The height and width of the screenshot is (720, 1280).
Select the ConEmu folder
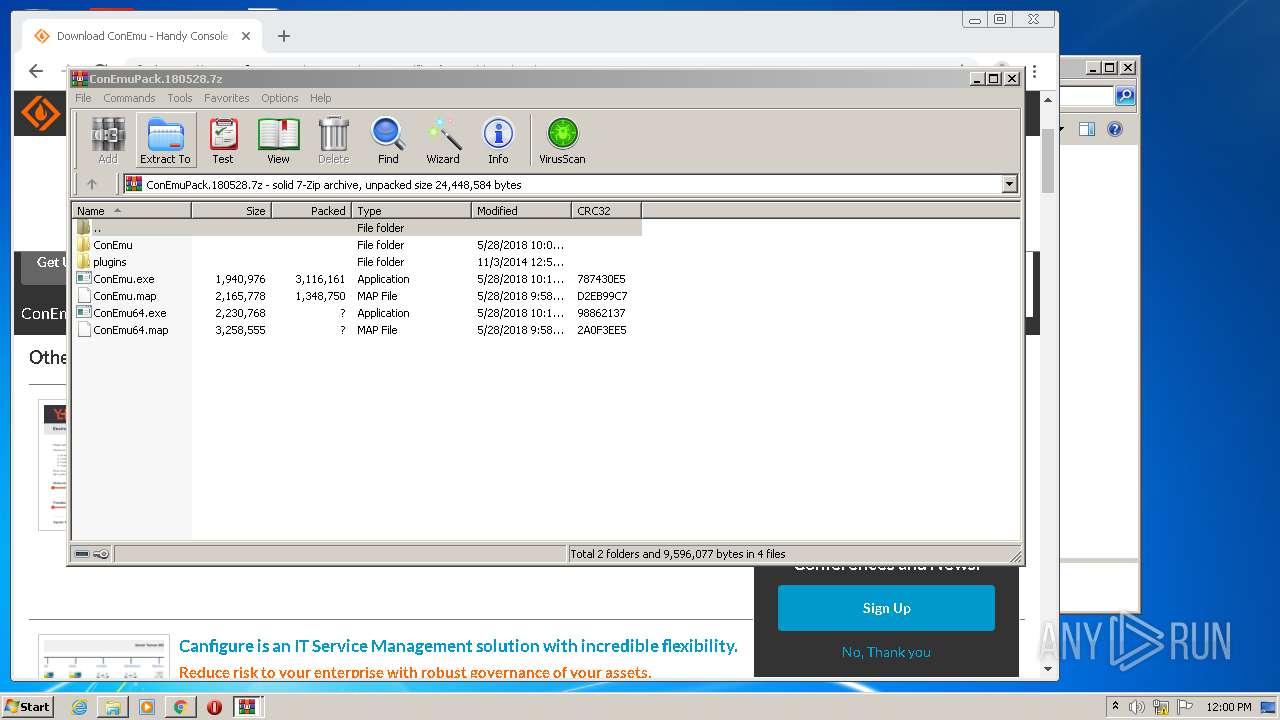tap(356, 245)
